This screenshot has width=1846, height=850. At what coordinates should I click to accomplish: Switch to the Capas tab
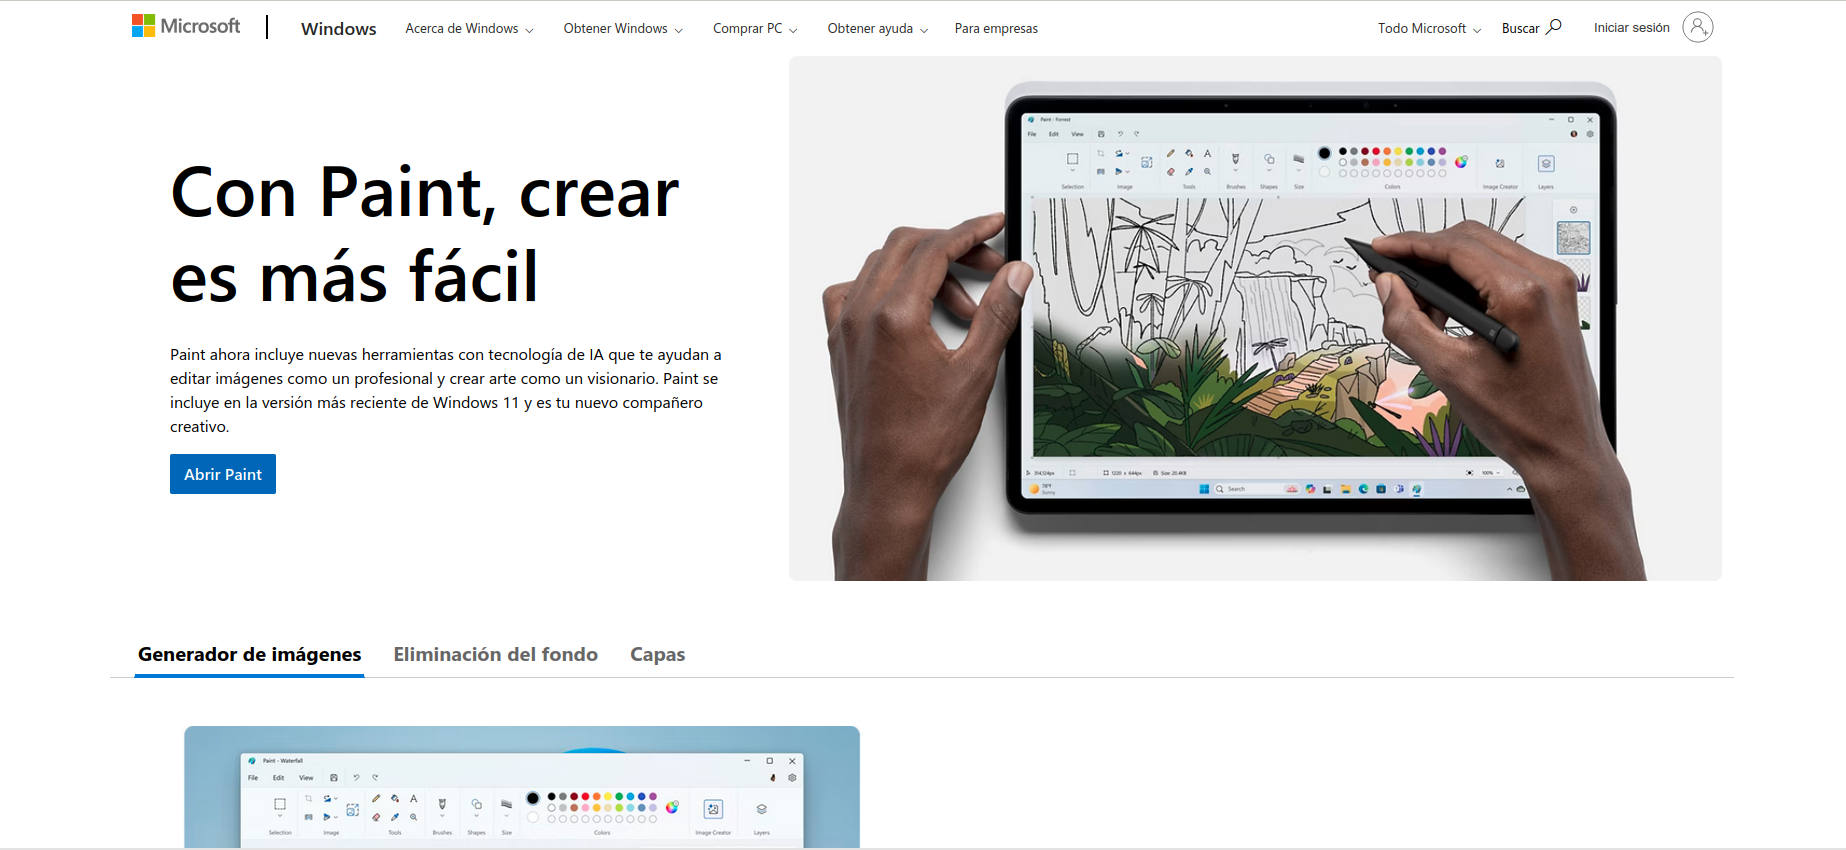coord(657,655)
